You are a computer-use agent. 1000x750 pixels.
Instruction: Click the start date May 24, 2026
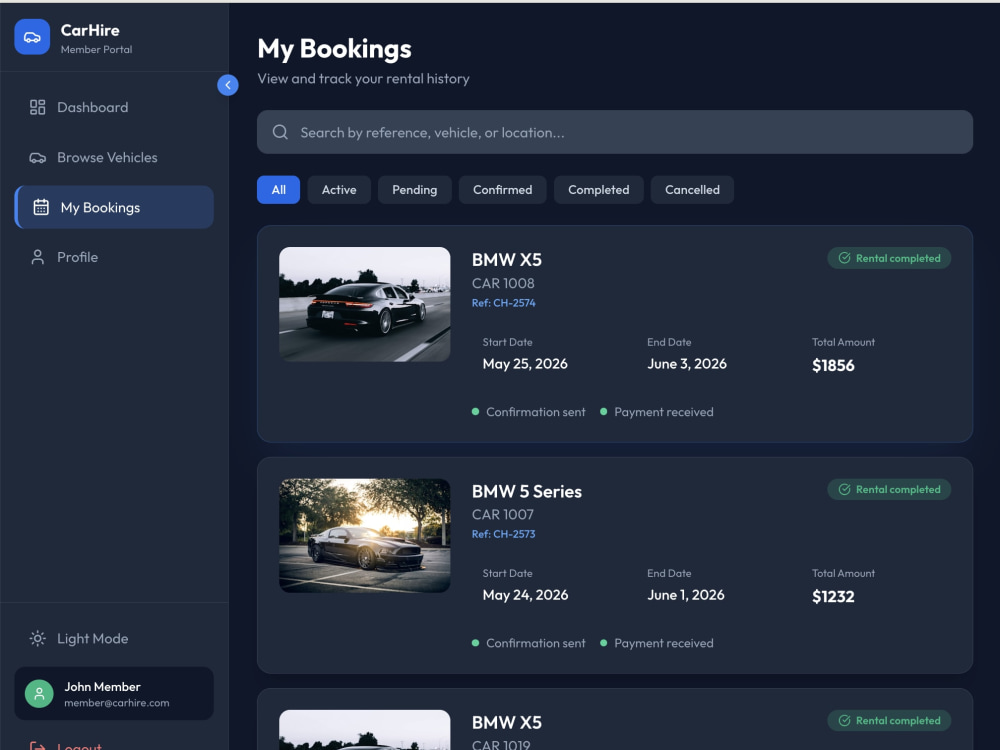(525, 596)
